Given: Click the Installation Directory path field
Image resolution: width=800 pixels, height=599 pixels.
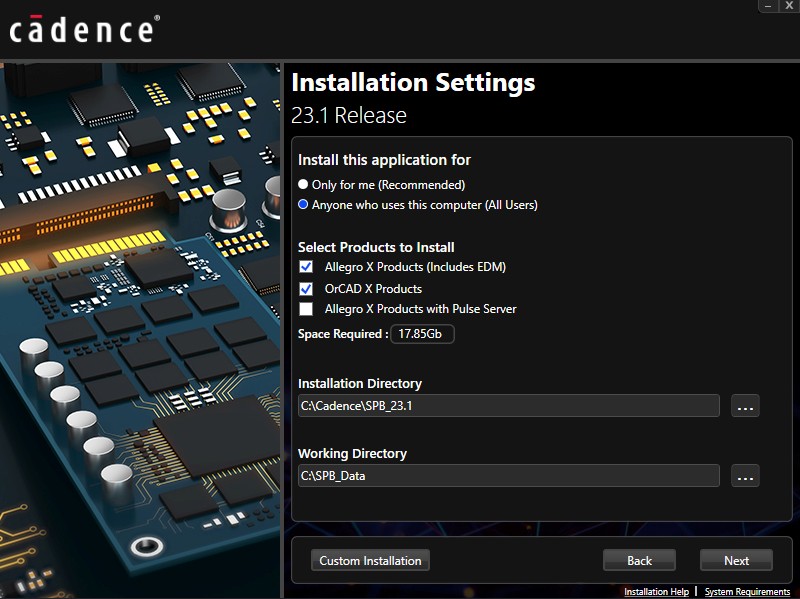Looking at the screenshot, I should point(508,406).
